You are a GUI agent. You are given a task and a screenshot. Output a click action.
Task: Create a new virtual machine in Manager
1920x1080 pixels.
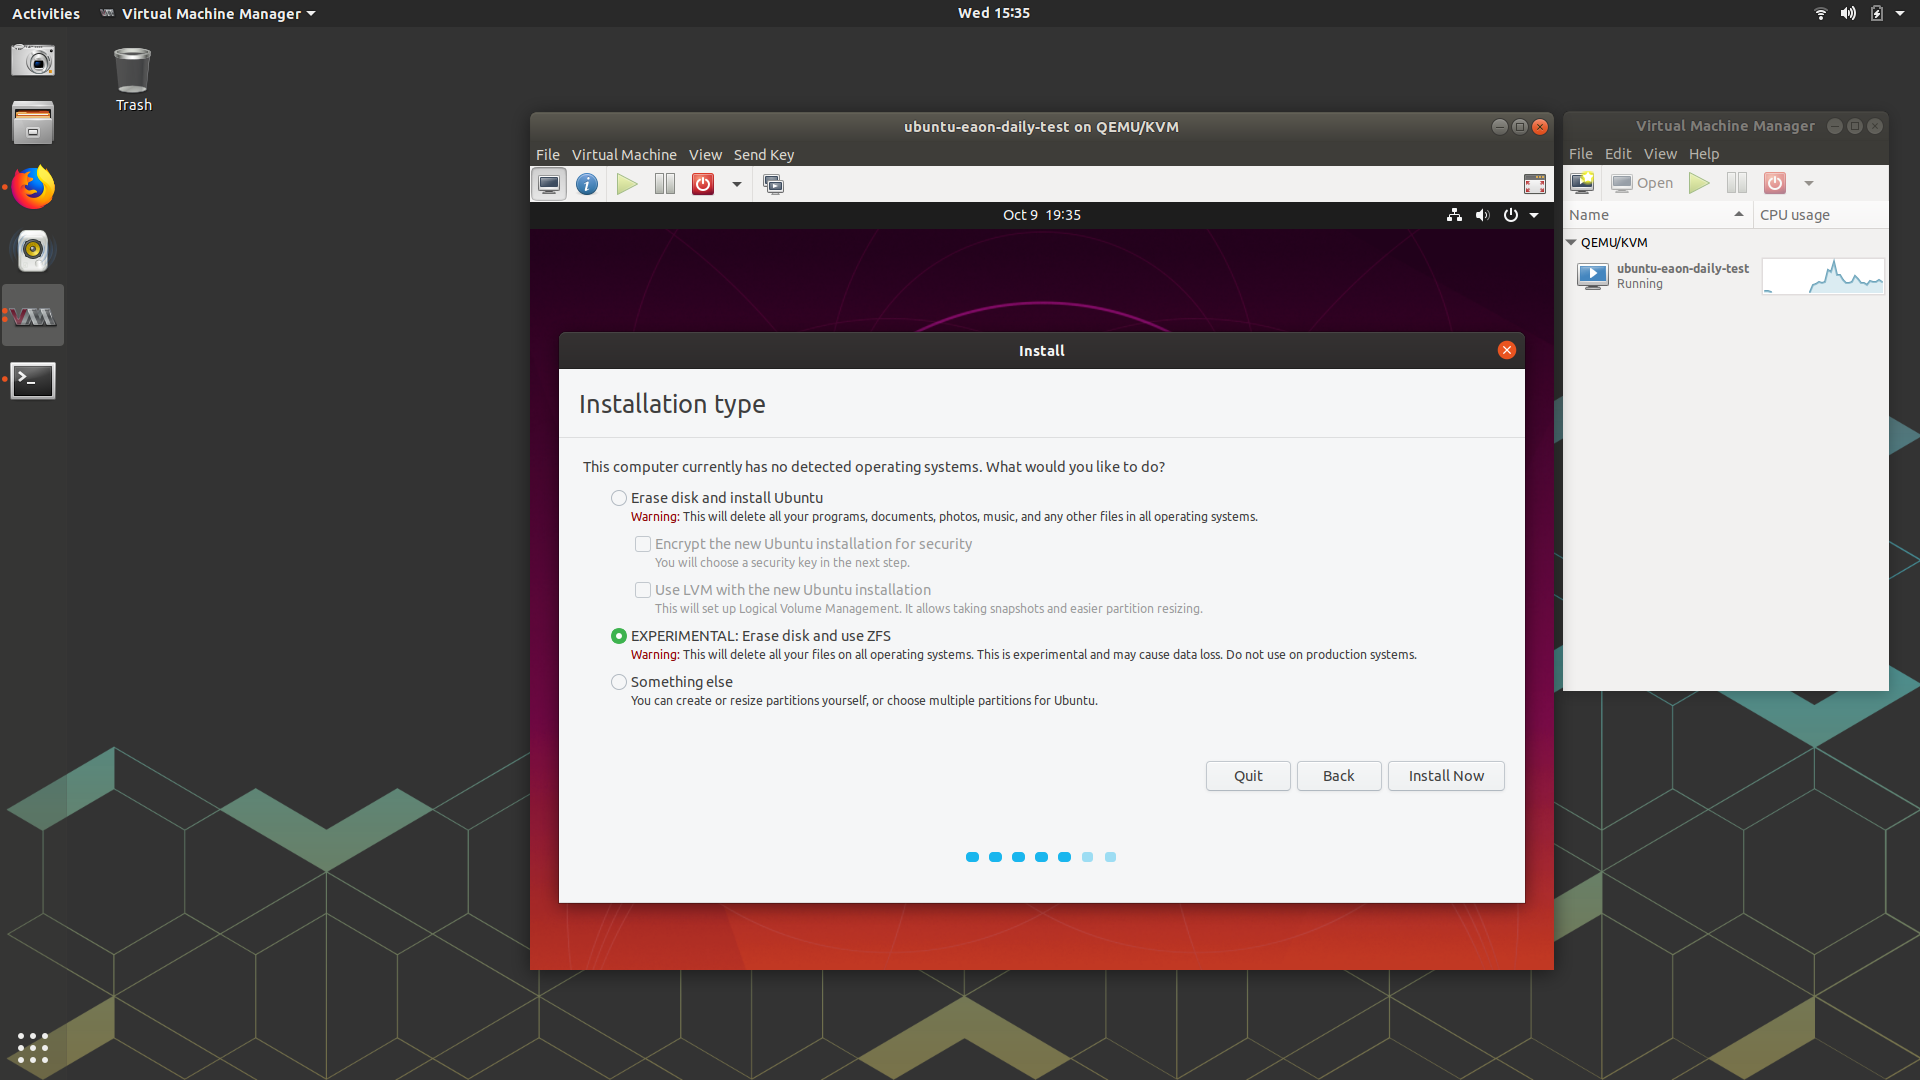pos(1582,183)
